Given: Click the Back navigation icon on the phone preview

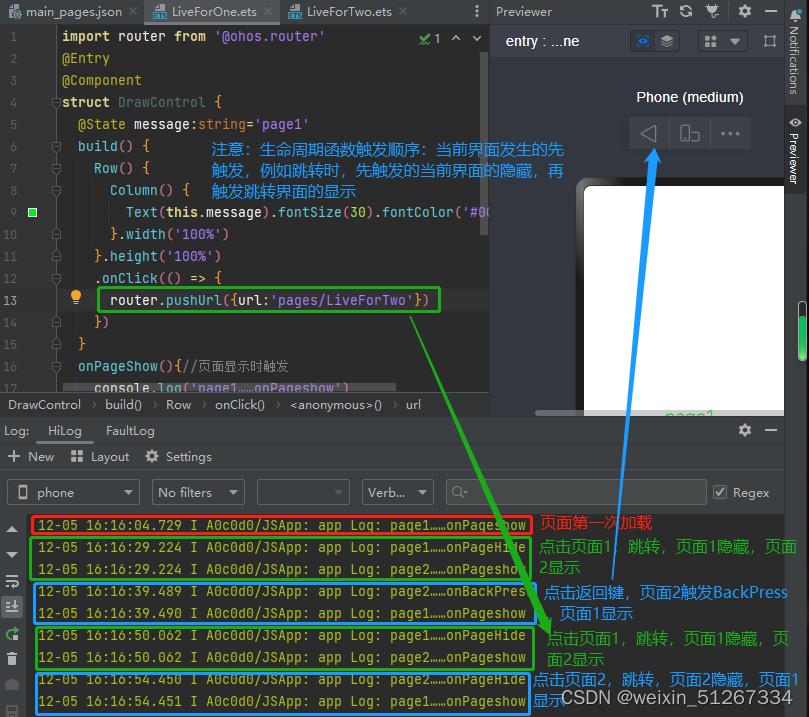Looking at the screenshot, I should [x=647, y=133].
